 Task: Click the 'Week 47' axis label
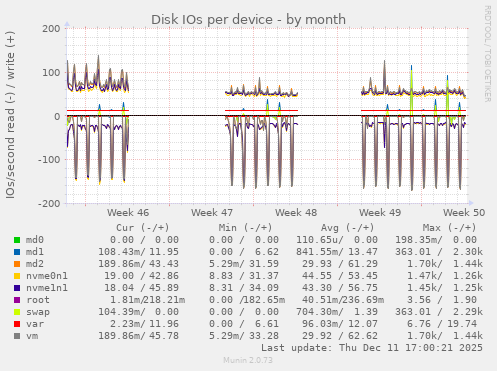[212, 213]
